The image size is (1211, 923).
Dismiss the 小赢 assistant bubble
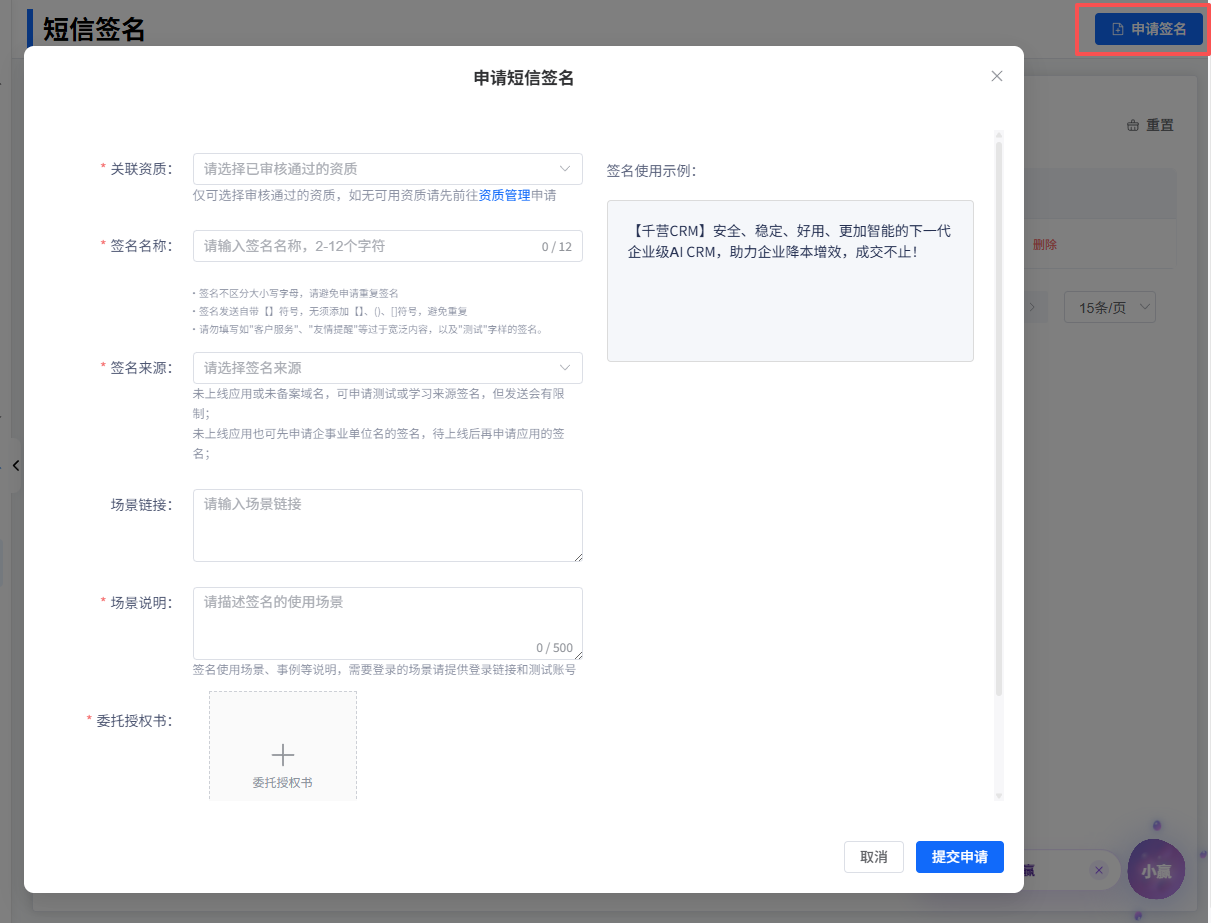coord(1099,870)
